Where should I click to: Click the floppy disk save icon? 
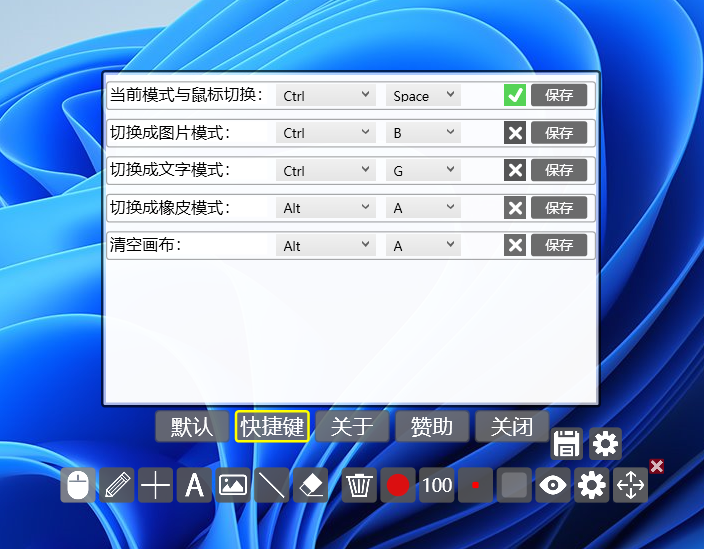(x=567, y=444)
